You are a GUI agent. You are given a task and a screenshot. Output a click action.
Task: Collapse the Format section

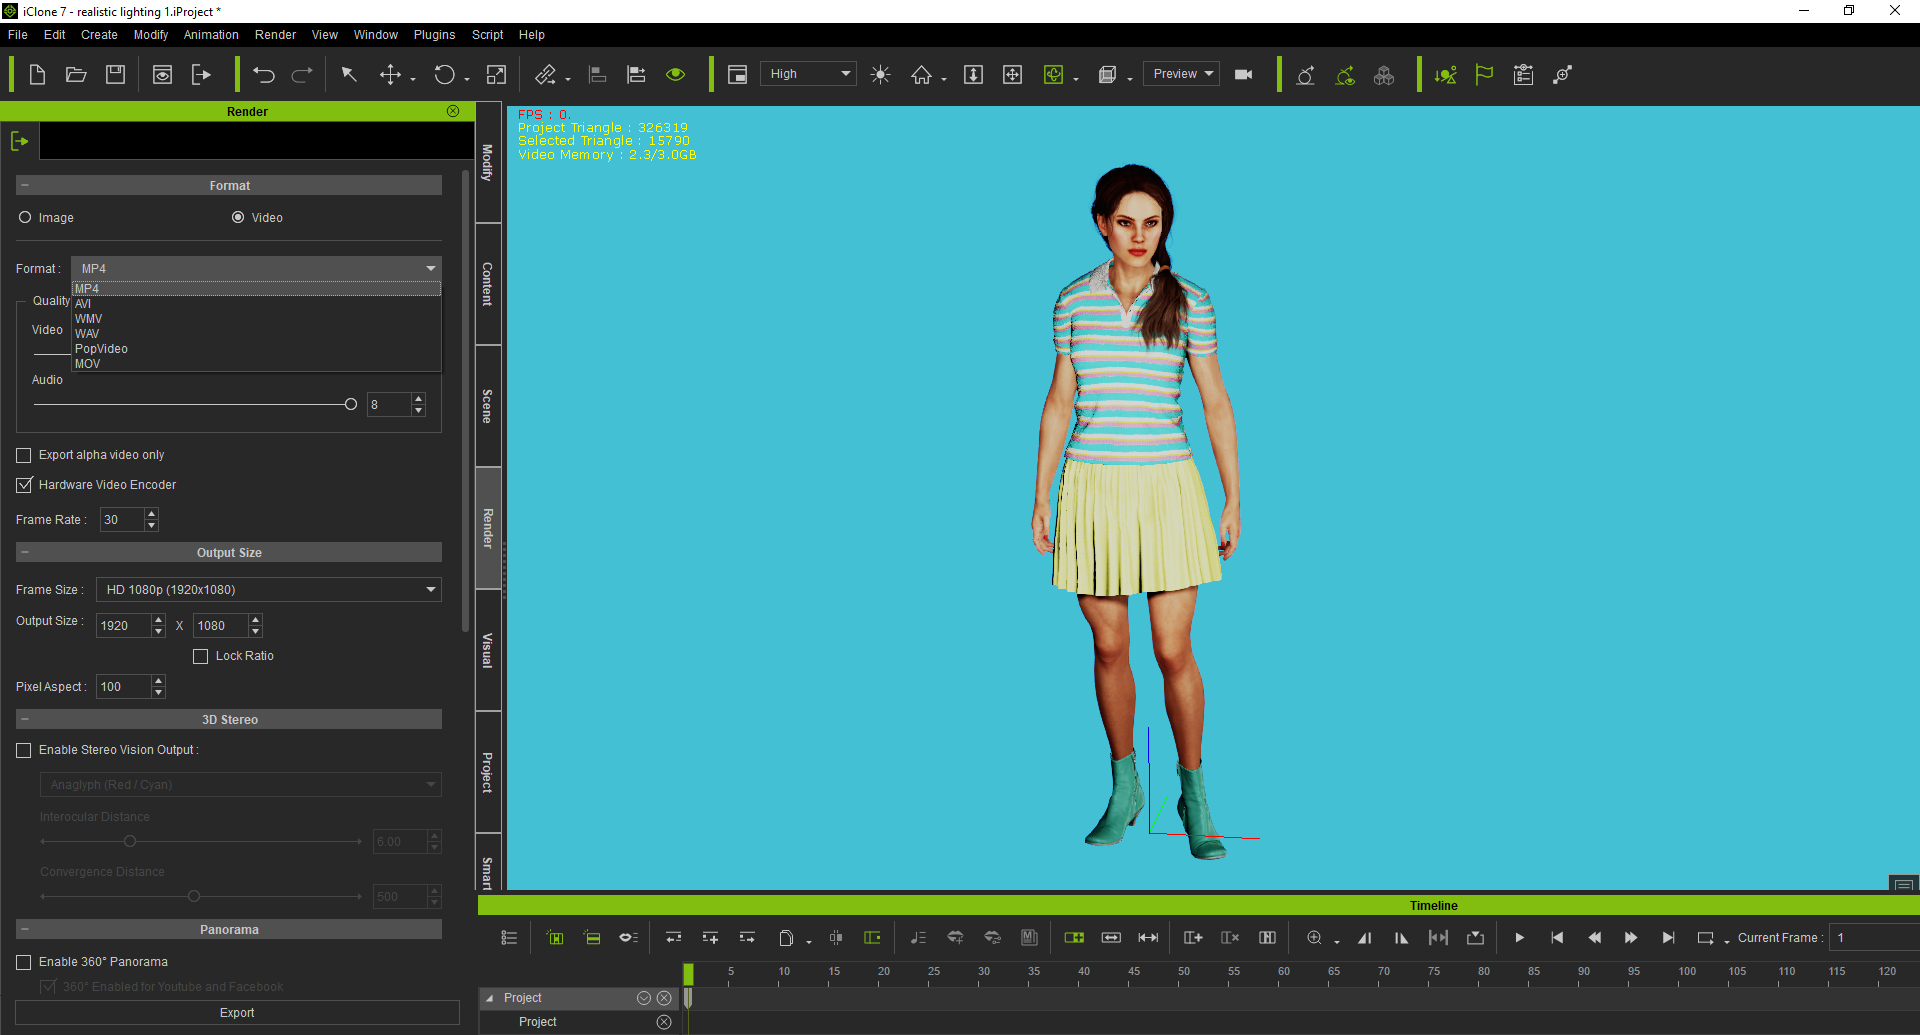click(x=25, y=185)
